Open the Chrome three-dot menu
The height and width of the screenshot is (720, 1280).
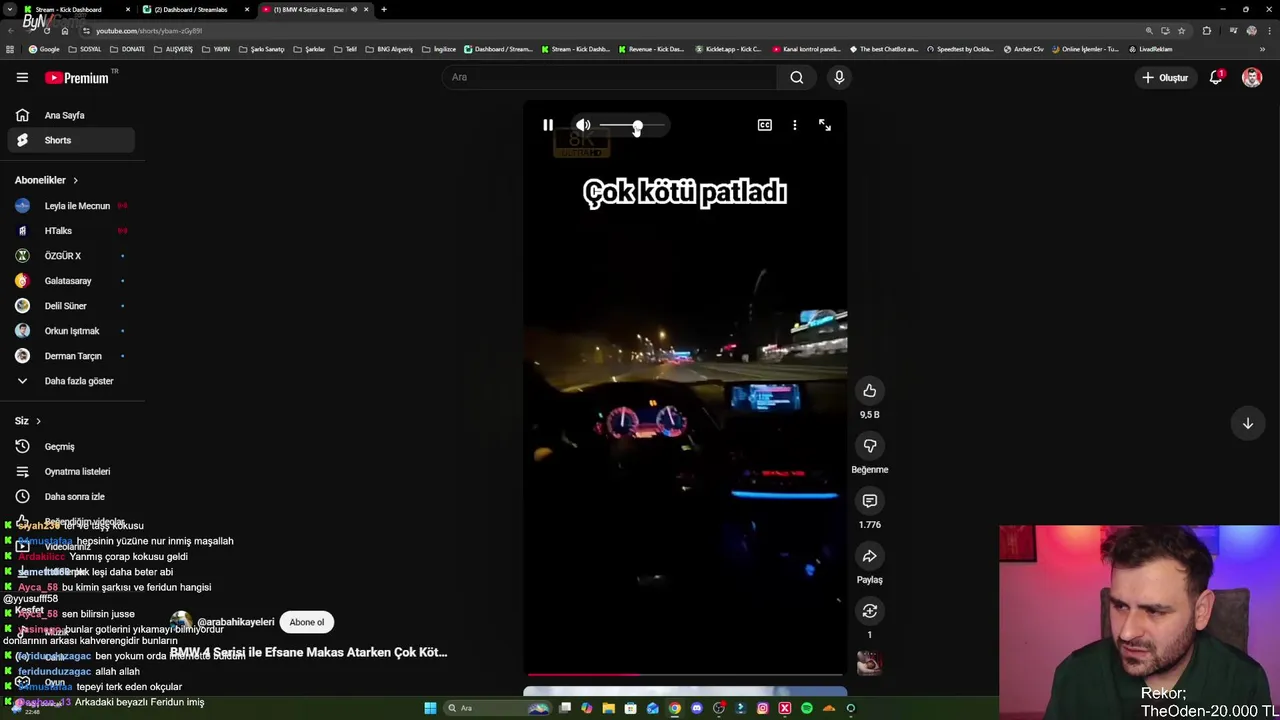(1269, 31)
